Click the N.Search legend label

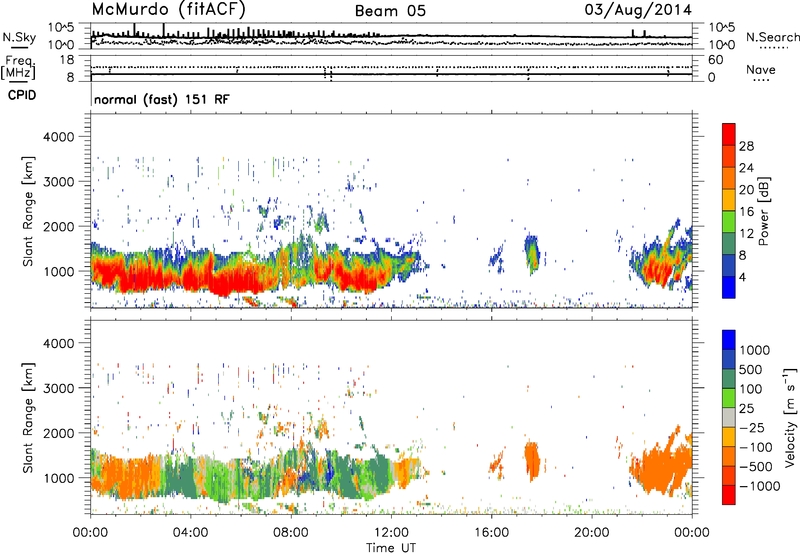click(773, 37)
